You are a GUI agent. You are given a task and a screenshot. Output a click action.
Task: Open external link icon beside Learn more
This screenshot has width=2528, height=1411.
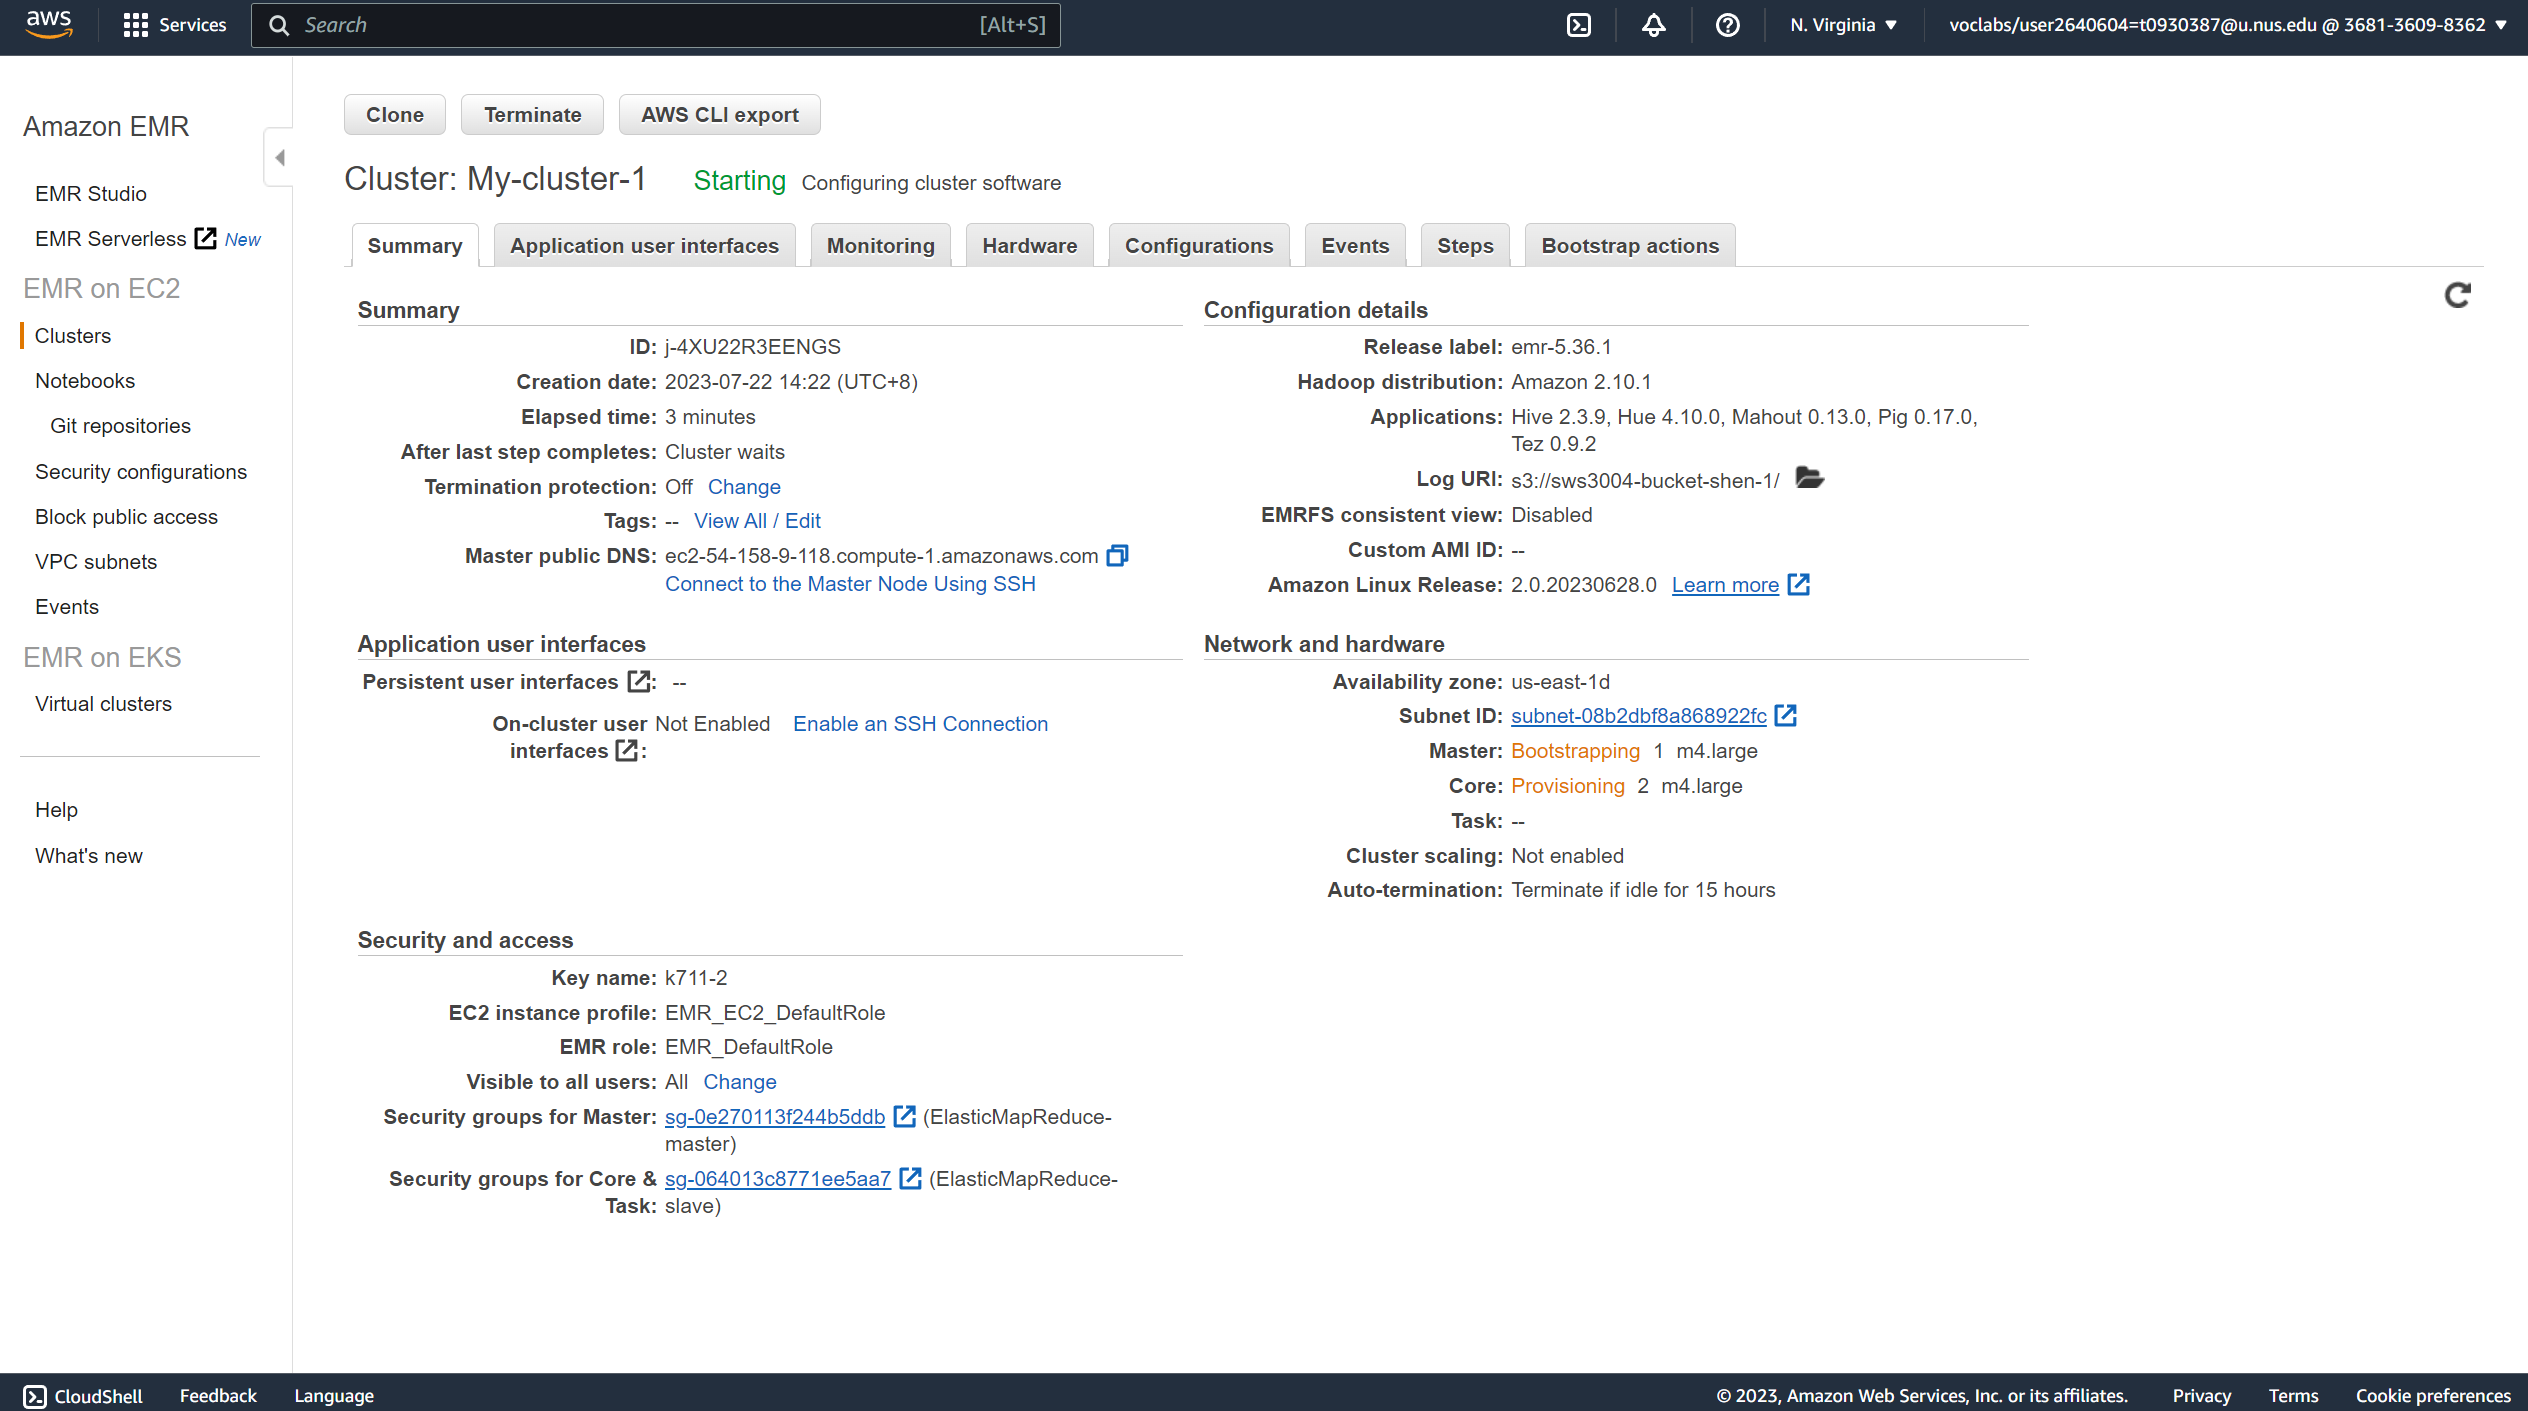pyautogui.click(x=1799, y=584)
